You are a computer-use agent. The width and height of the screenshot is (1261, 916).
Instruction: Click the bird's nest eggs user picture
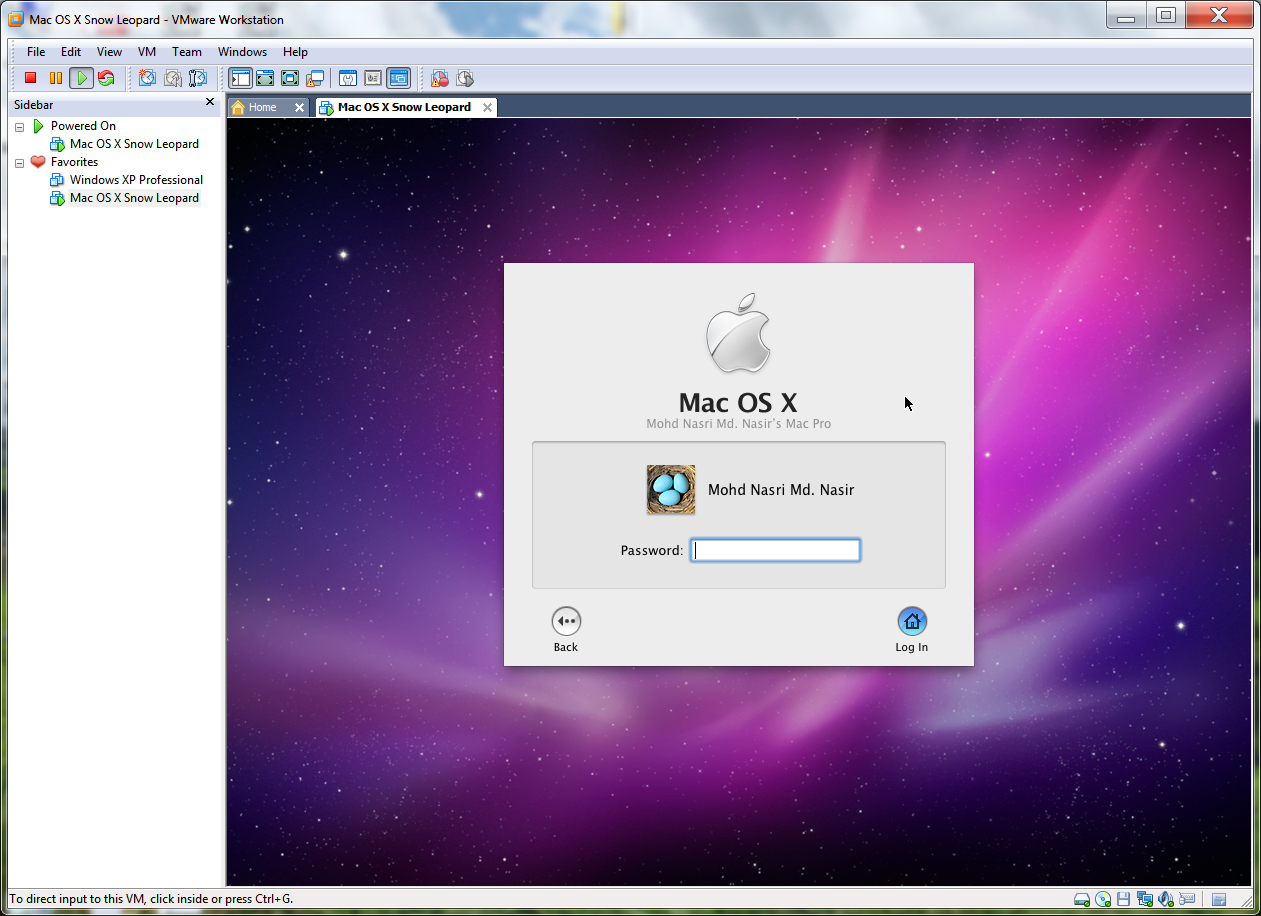coord(671,490)
